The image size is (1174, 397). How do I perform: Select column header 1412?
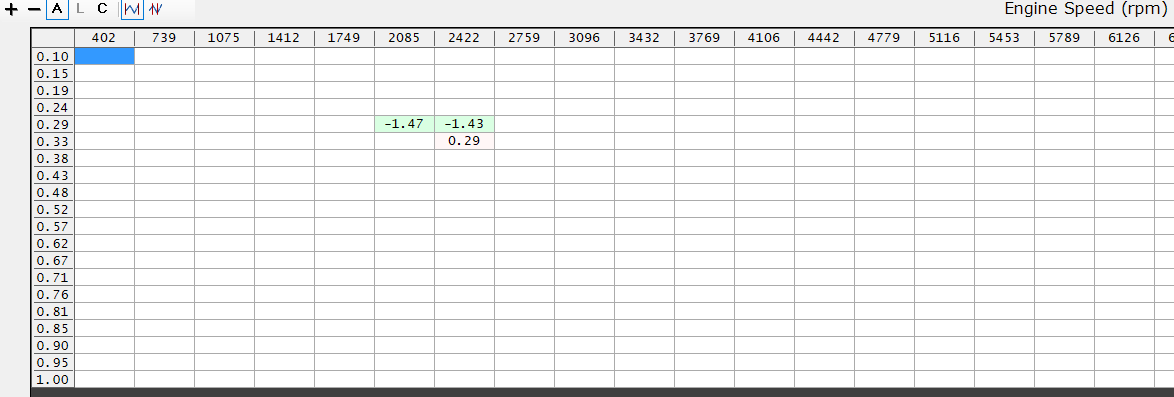(x=285, y=38)
